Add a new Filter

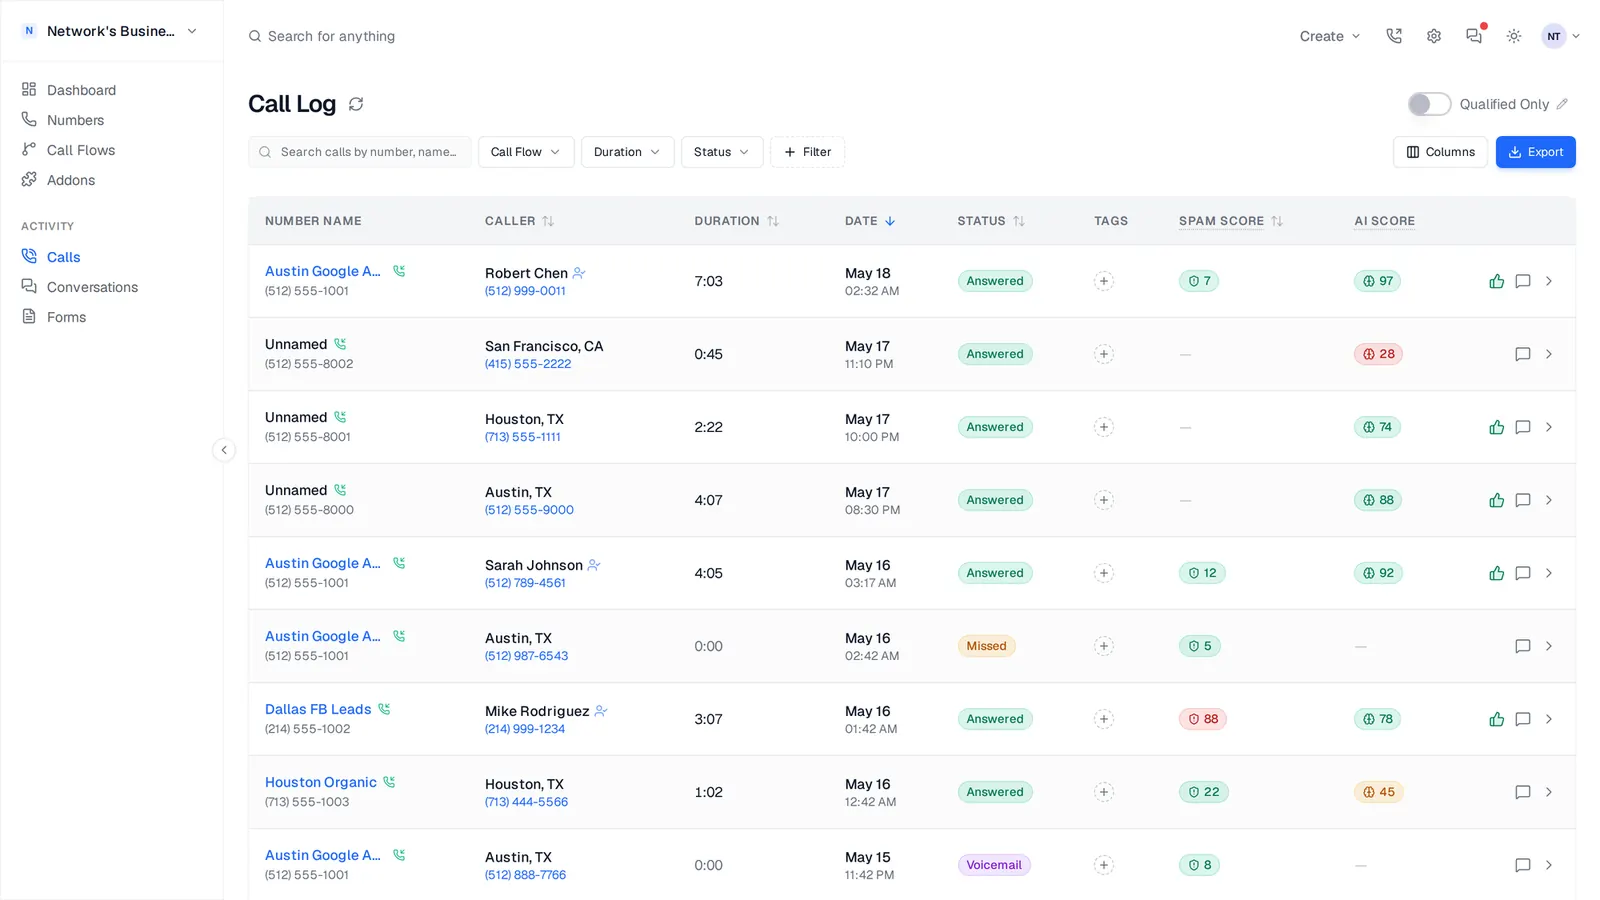807,152
